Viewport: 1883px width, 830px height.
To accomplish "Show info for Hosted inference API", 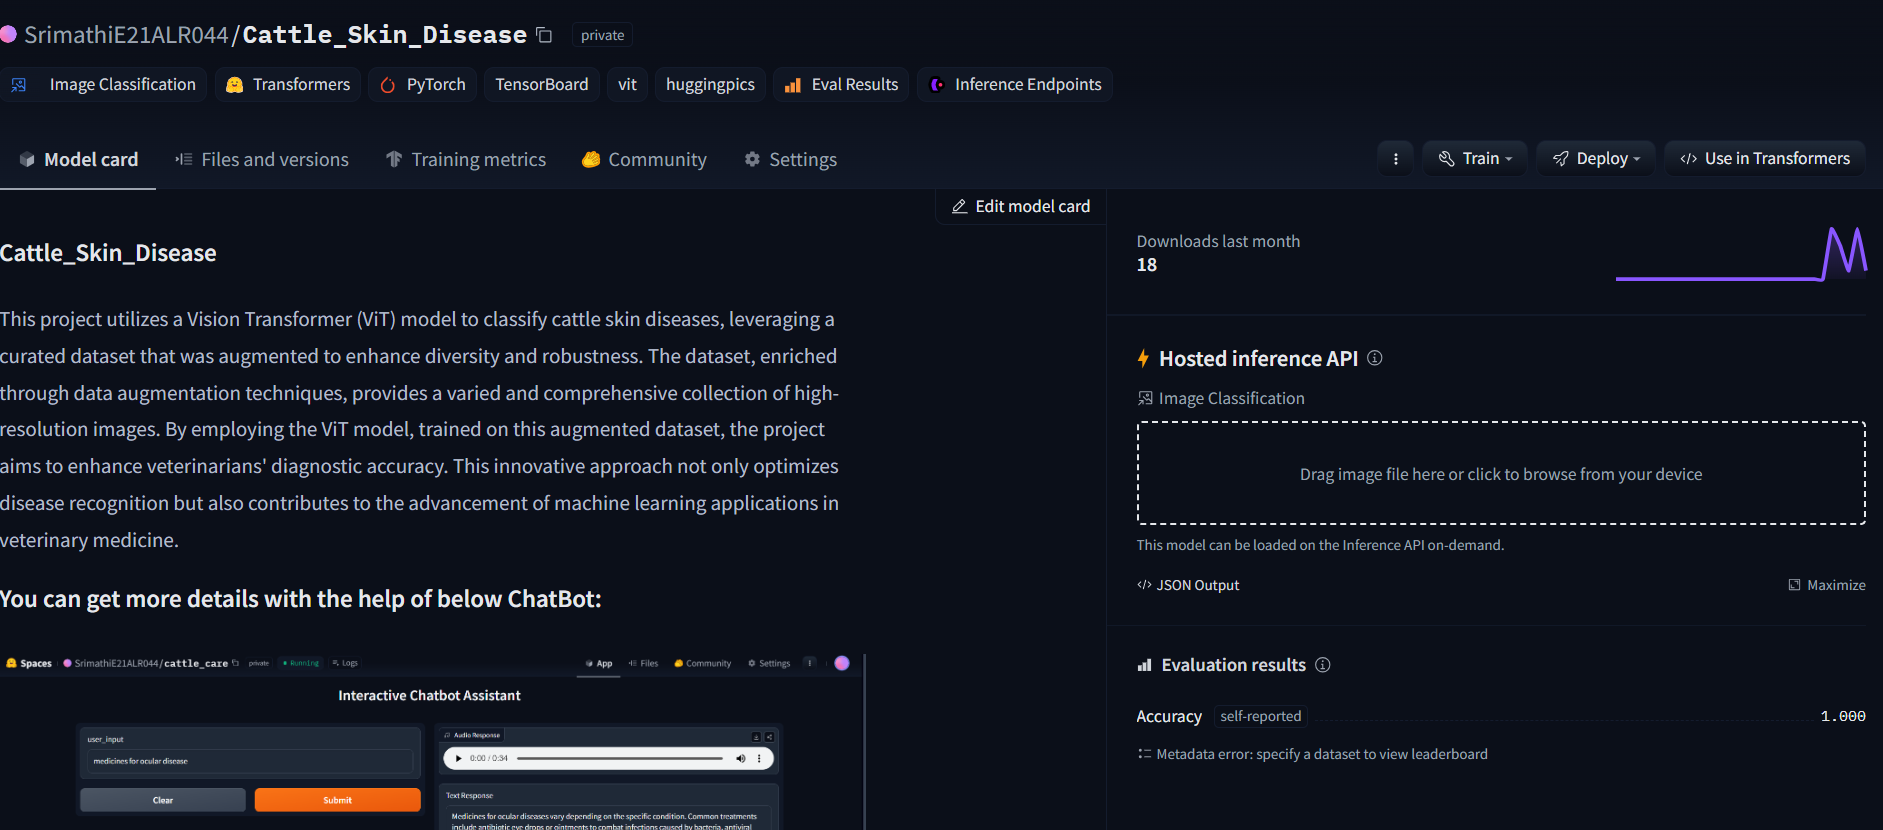I will click(1375, 358).
